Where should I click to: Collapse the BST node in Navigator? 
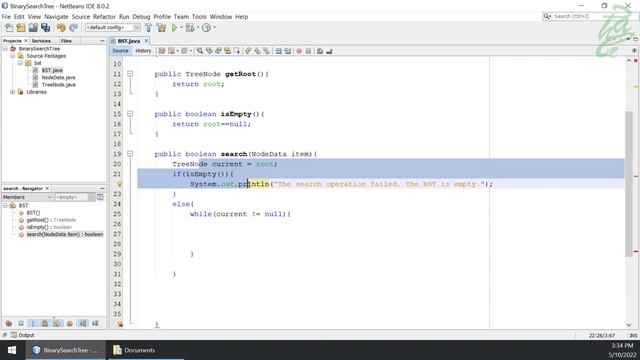(x=5, y=206)
